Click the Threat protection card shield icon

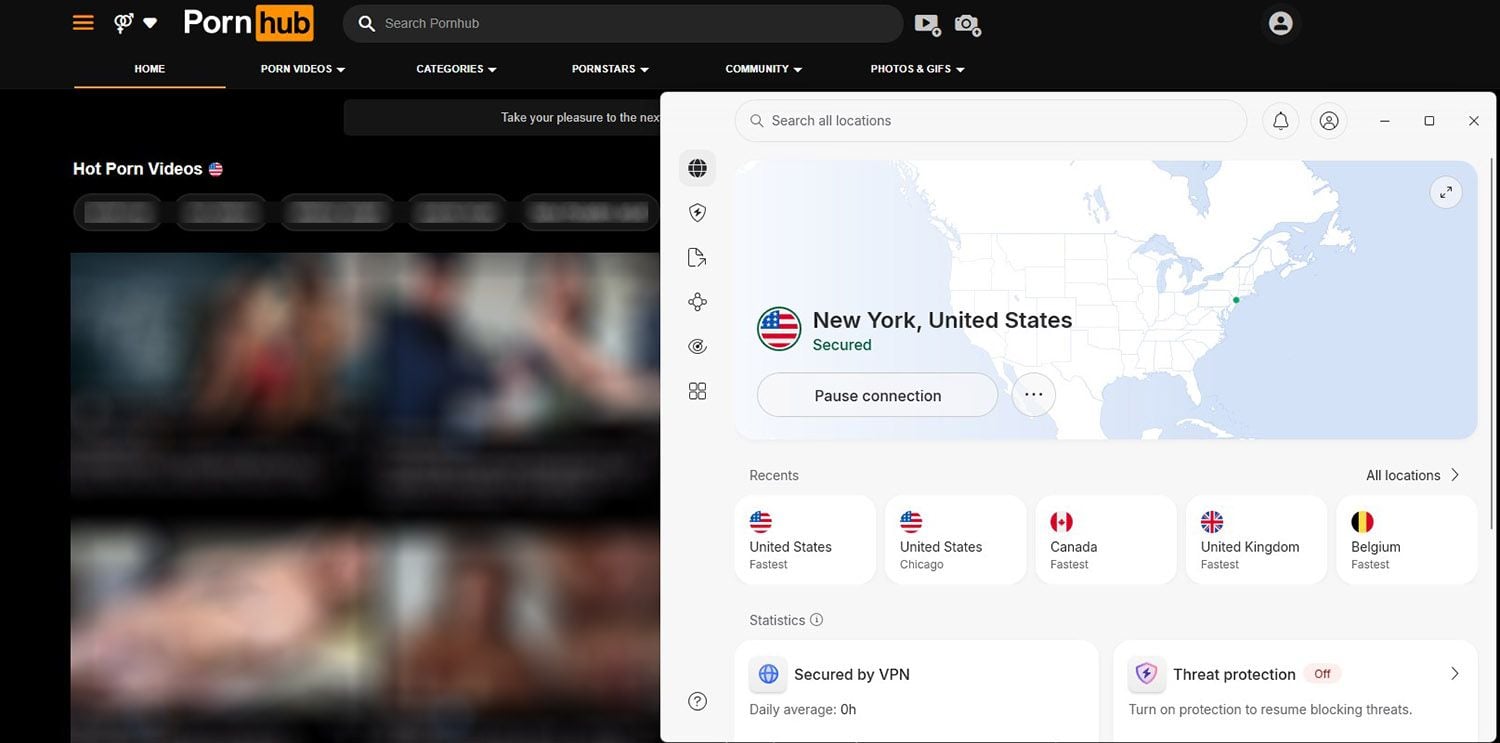(x=1146, y=674)
